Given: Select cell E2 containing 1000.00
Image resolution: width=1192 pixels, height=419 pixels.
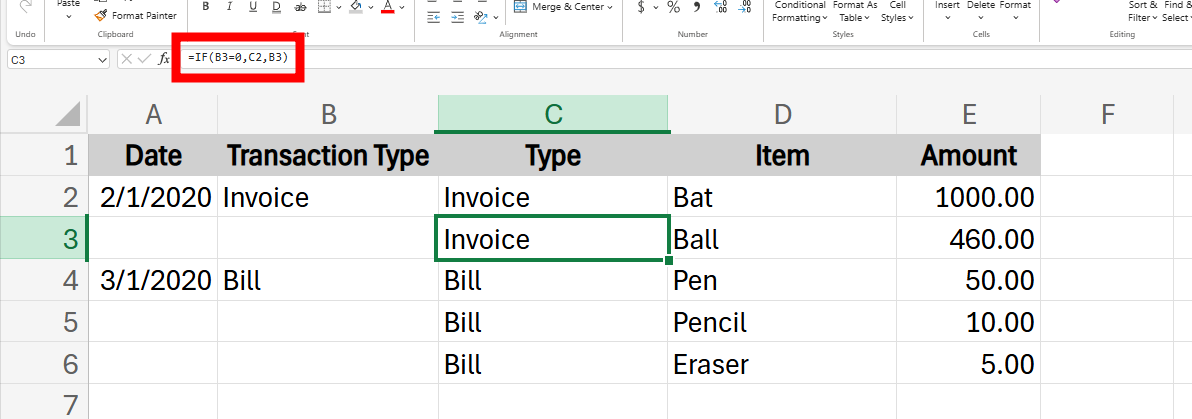Looking at the screenshot, I should tap(968, 198).
